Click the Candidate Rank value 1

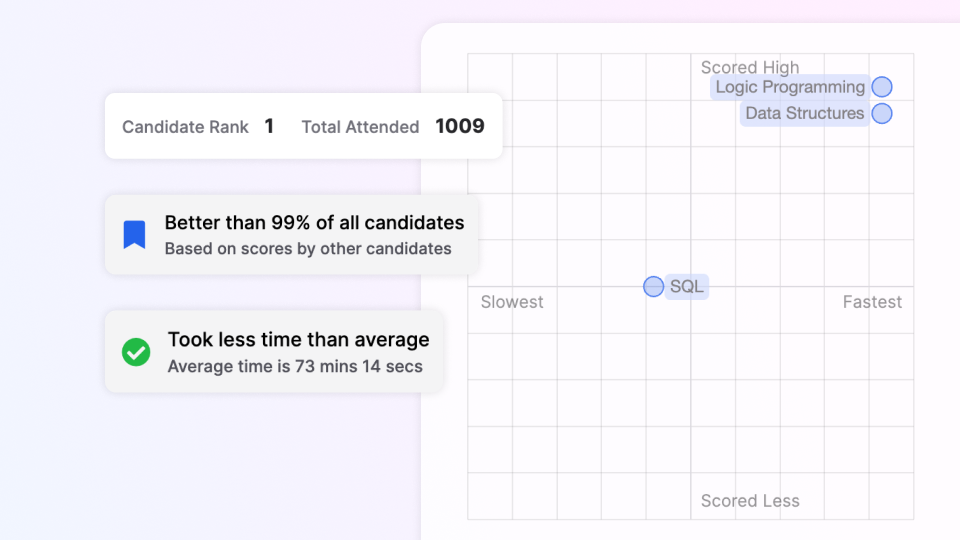coord(269,126)
